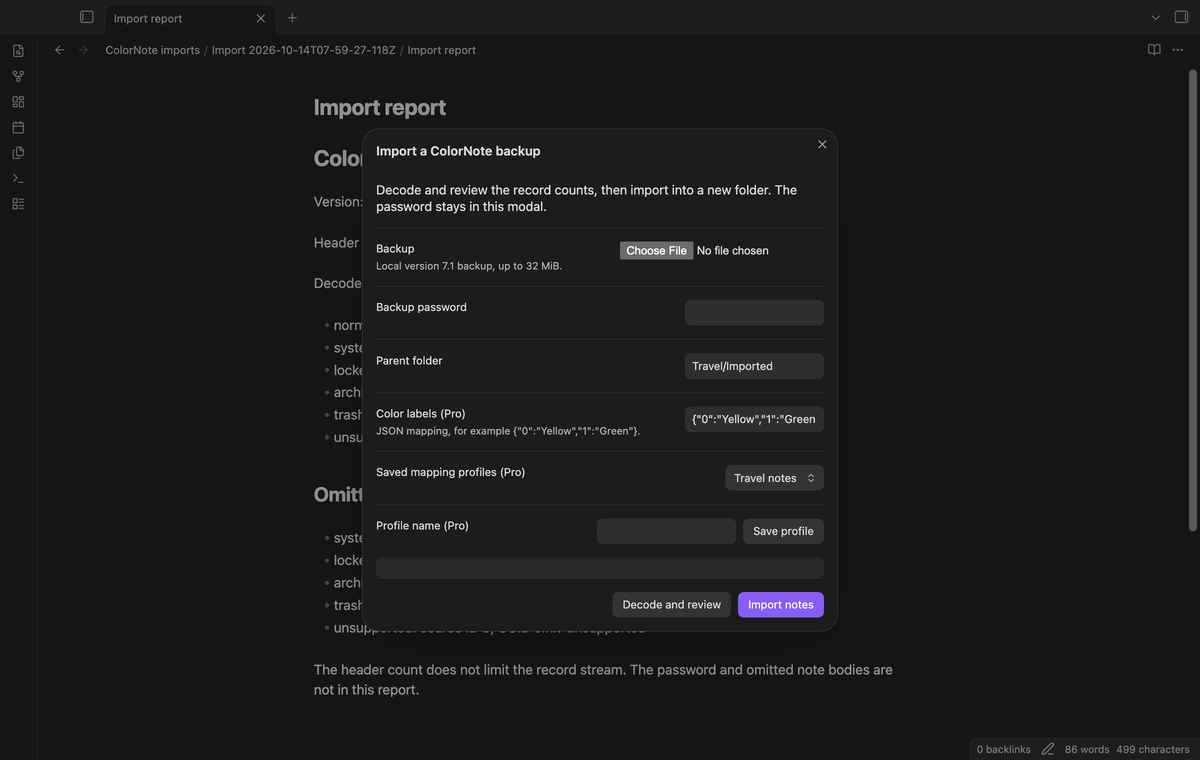The width and height of the screenshot is (1200, 760).
Task: Click the Save profile button
Action: click(783, 531)
